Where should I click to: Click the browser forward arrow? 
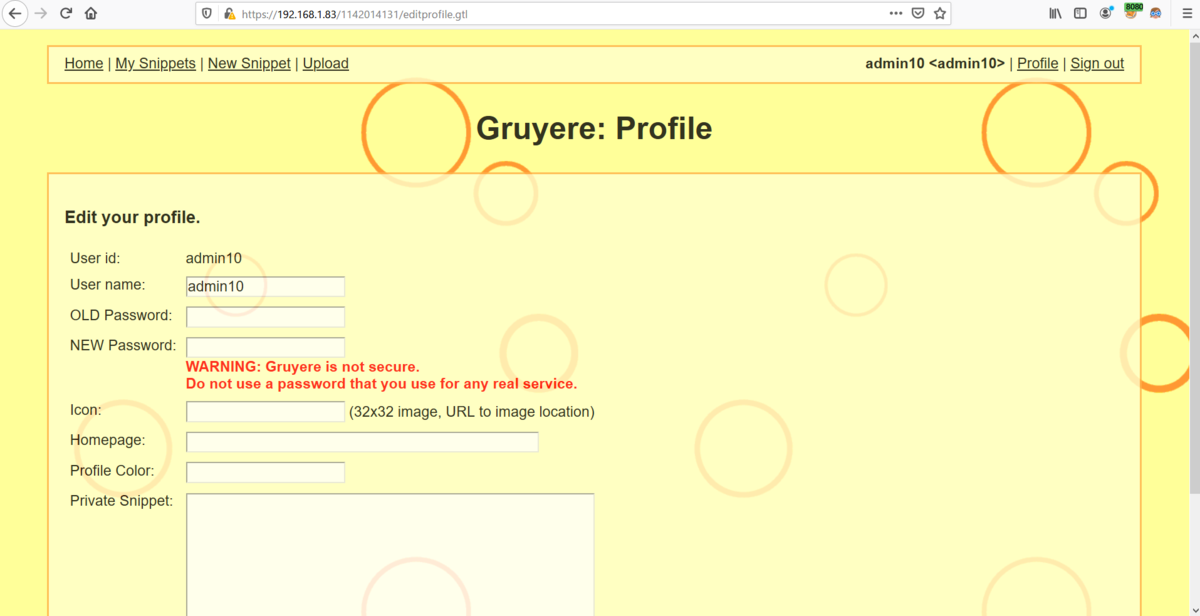point(40,14)
